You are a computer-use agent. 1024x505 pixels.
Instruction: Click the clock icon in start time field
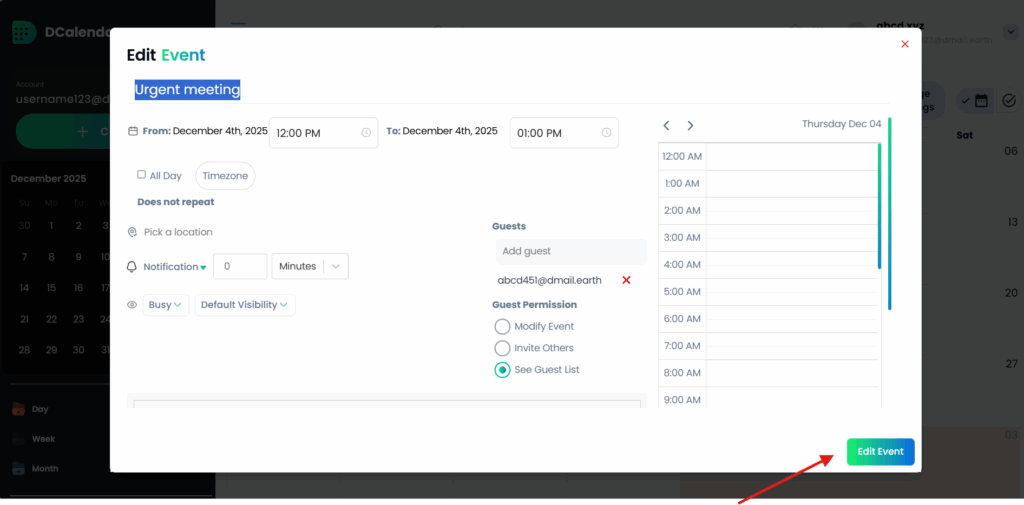pyautogui.click(x=366, y=133)
